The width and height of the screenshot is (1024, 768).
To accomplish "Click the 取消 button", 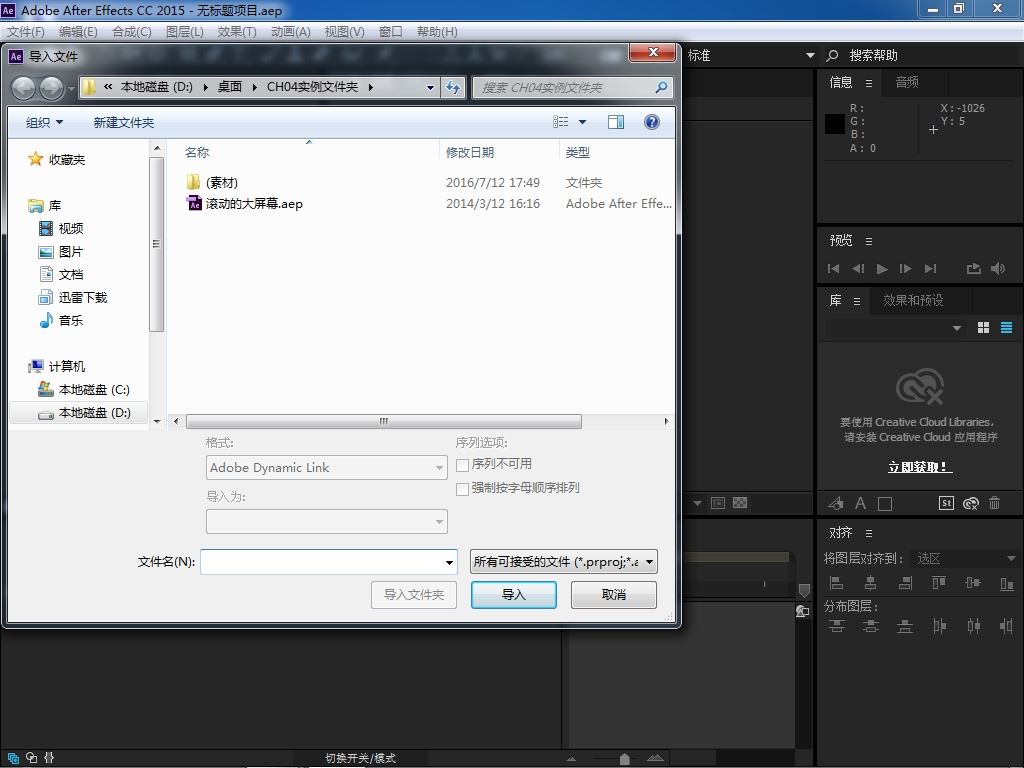I will coord(614,595).
